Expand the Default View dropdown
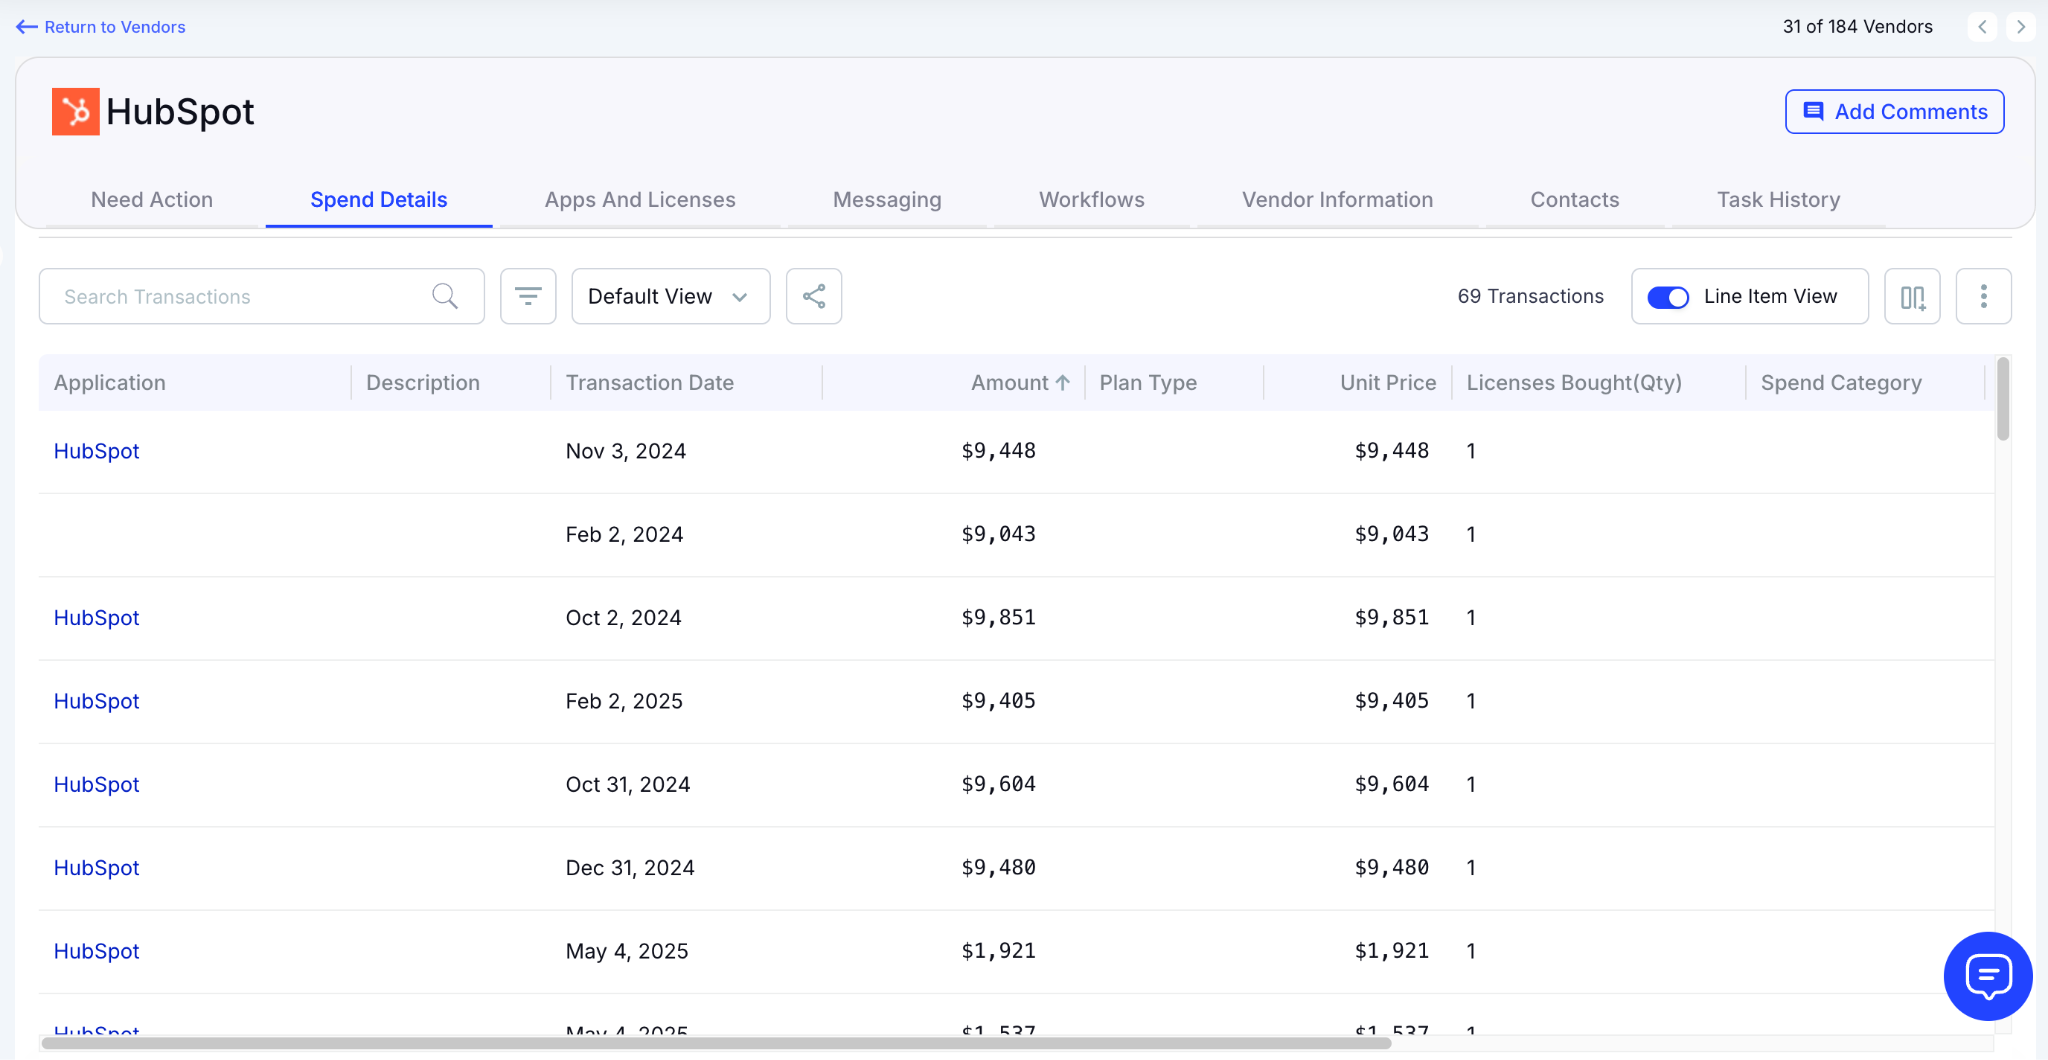The height and width of the screenshot is (1060, 2048). 670,296
